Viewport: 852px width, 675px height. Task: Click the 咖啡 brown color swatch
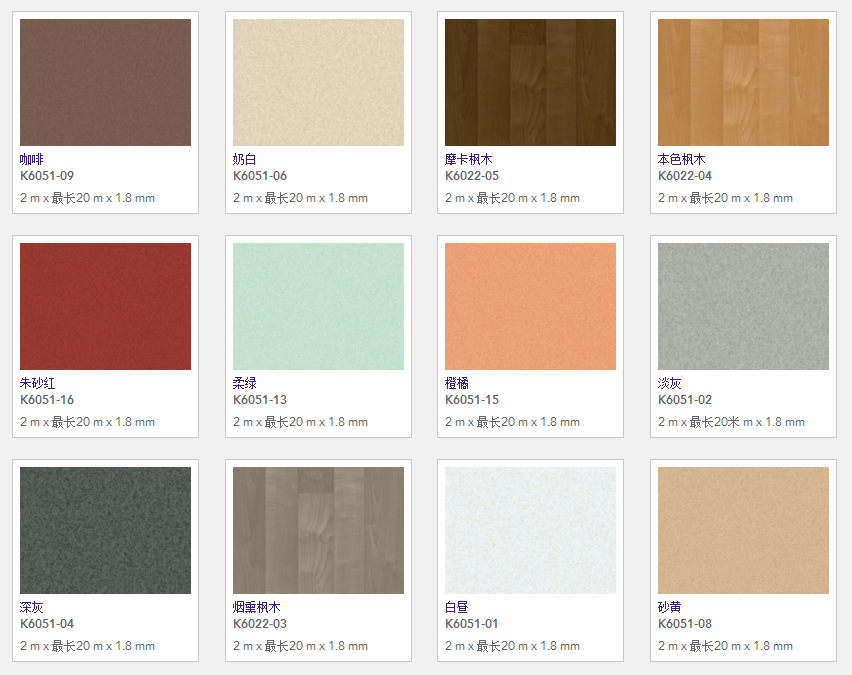(105, 83)
